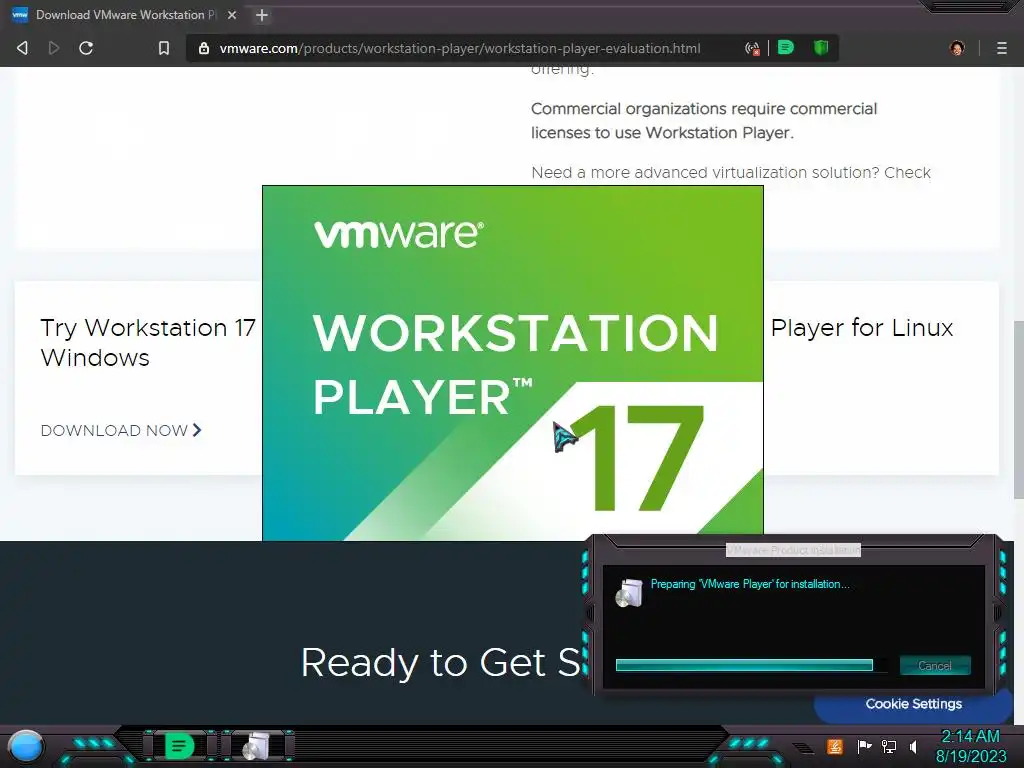The width and height of the screenshot is (1024, 768).
Task: Open the orange Java tray icon
Action: (x=835, y=746)
